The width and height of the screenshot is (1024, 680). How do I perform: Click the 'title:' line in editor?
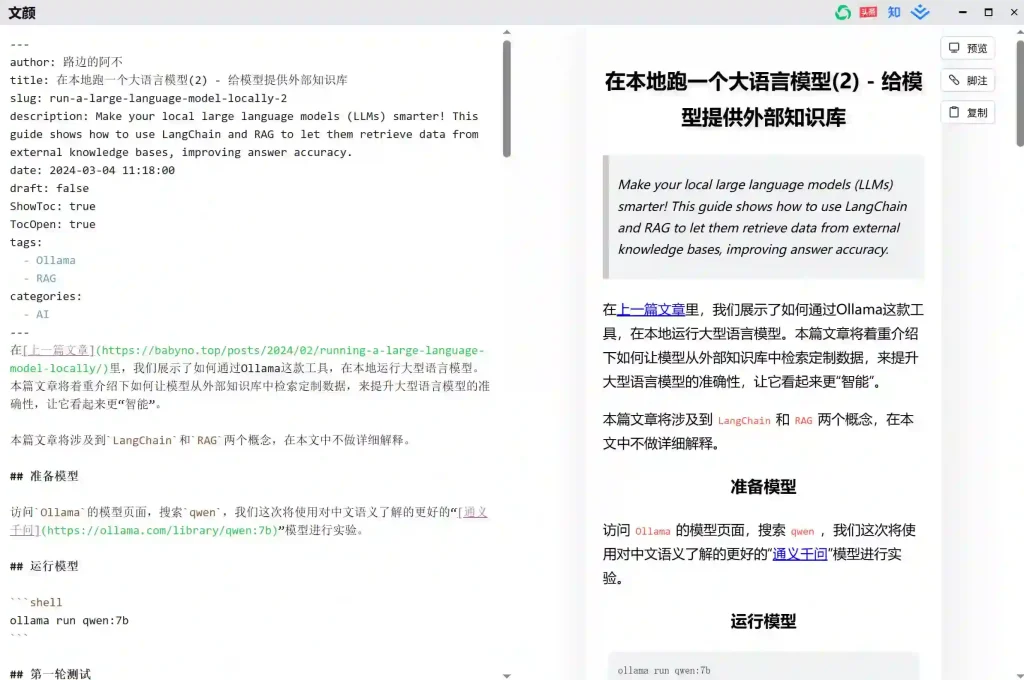tap(178, 80)
